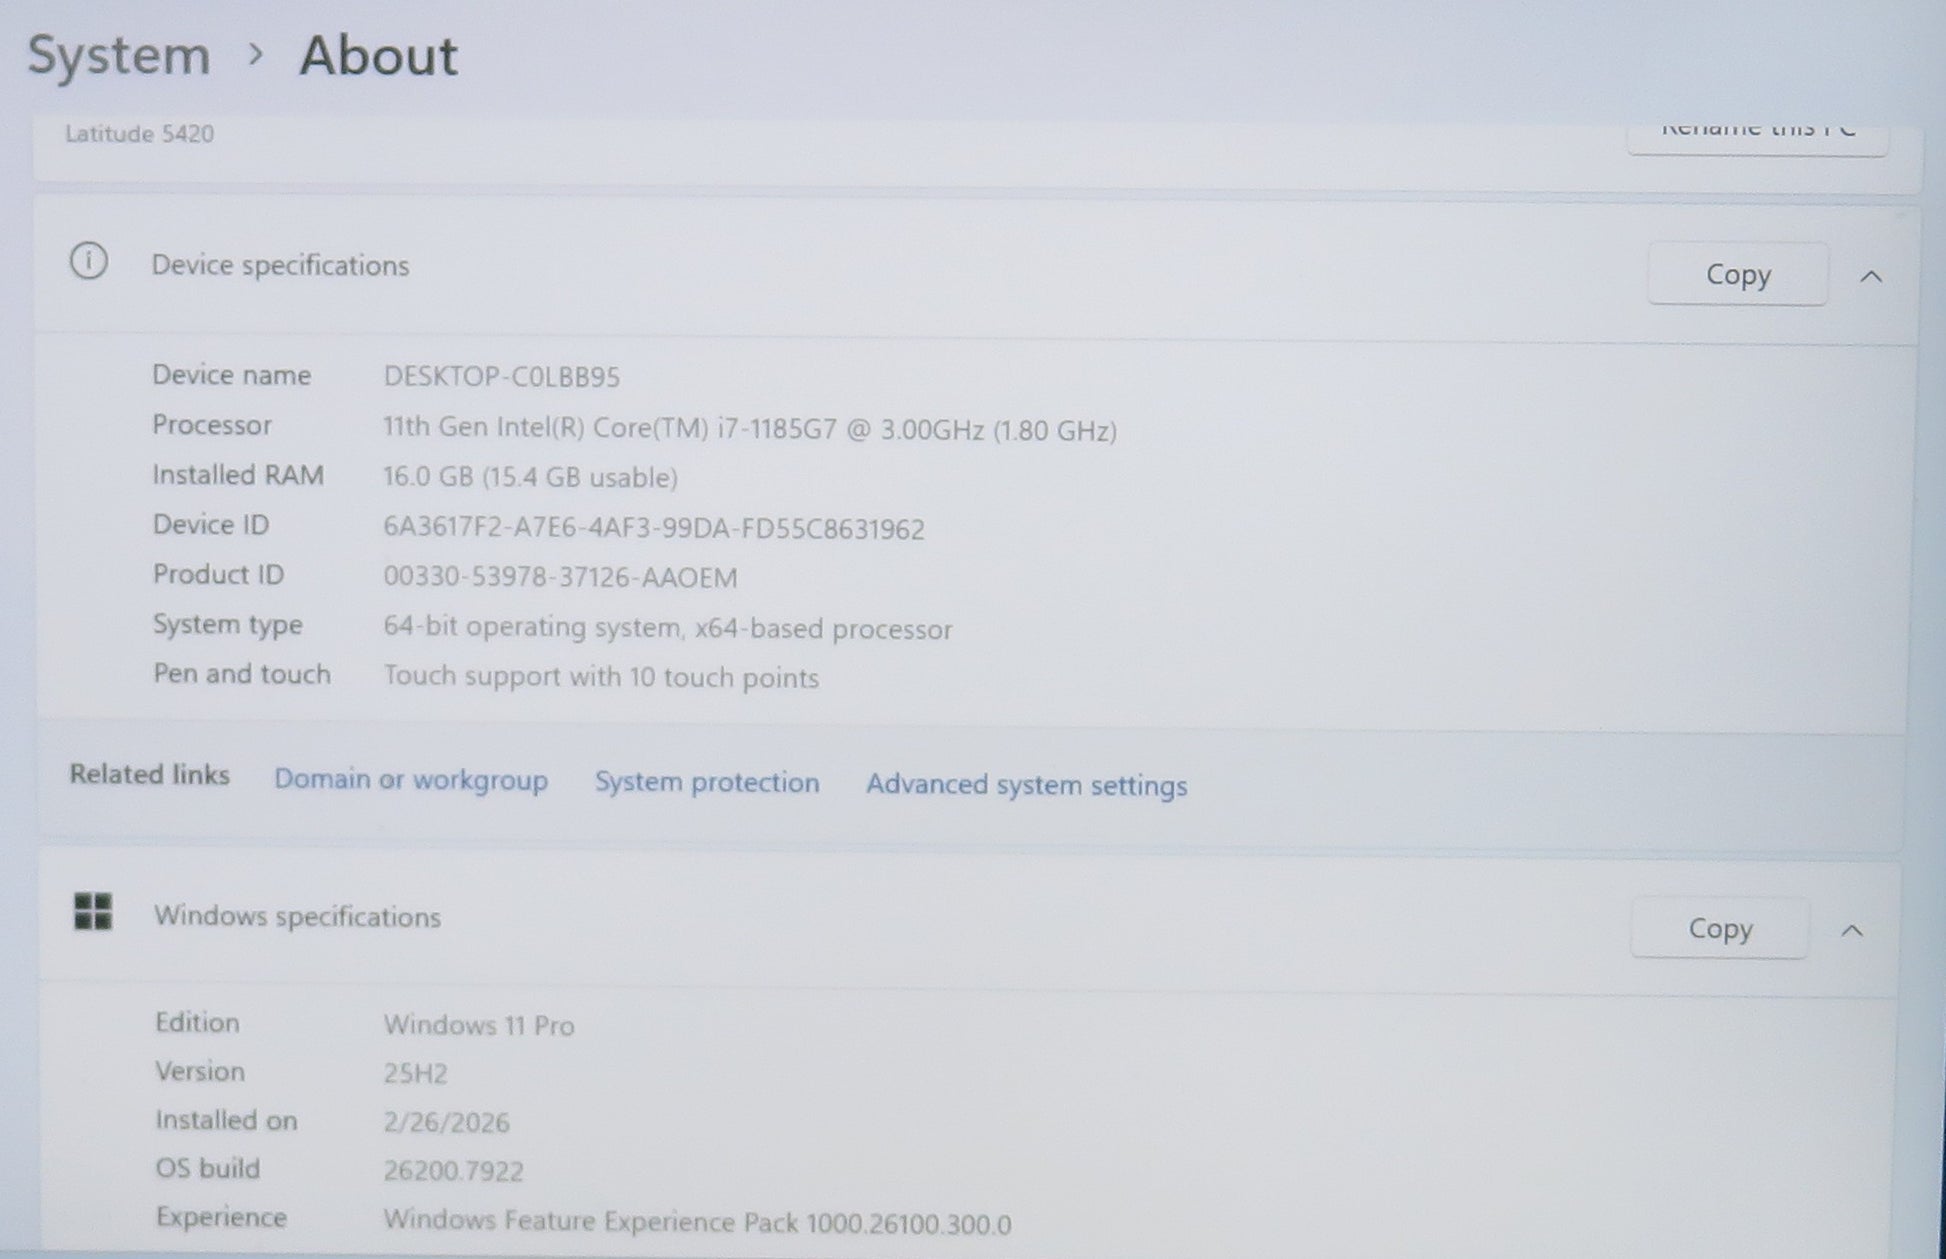Click the Product ID value
Viewport: 1946px width, 1259px height.
click(x=560, y=578)
